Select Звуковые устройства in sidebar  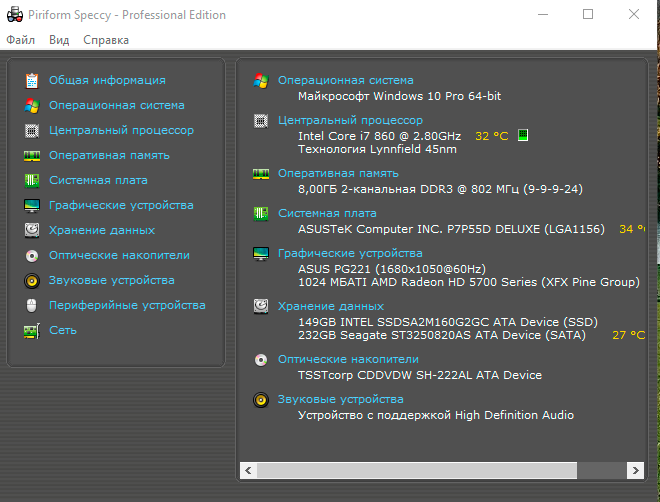click(x=112, y=280)
